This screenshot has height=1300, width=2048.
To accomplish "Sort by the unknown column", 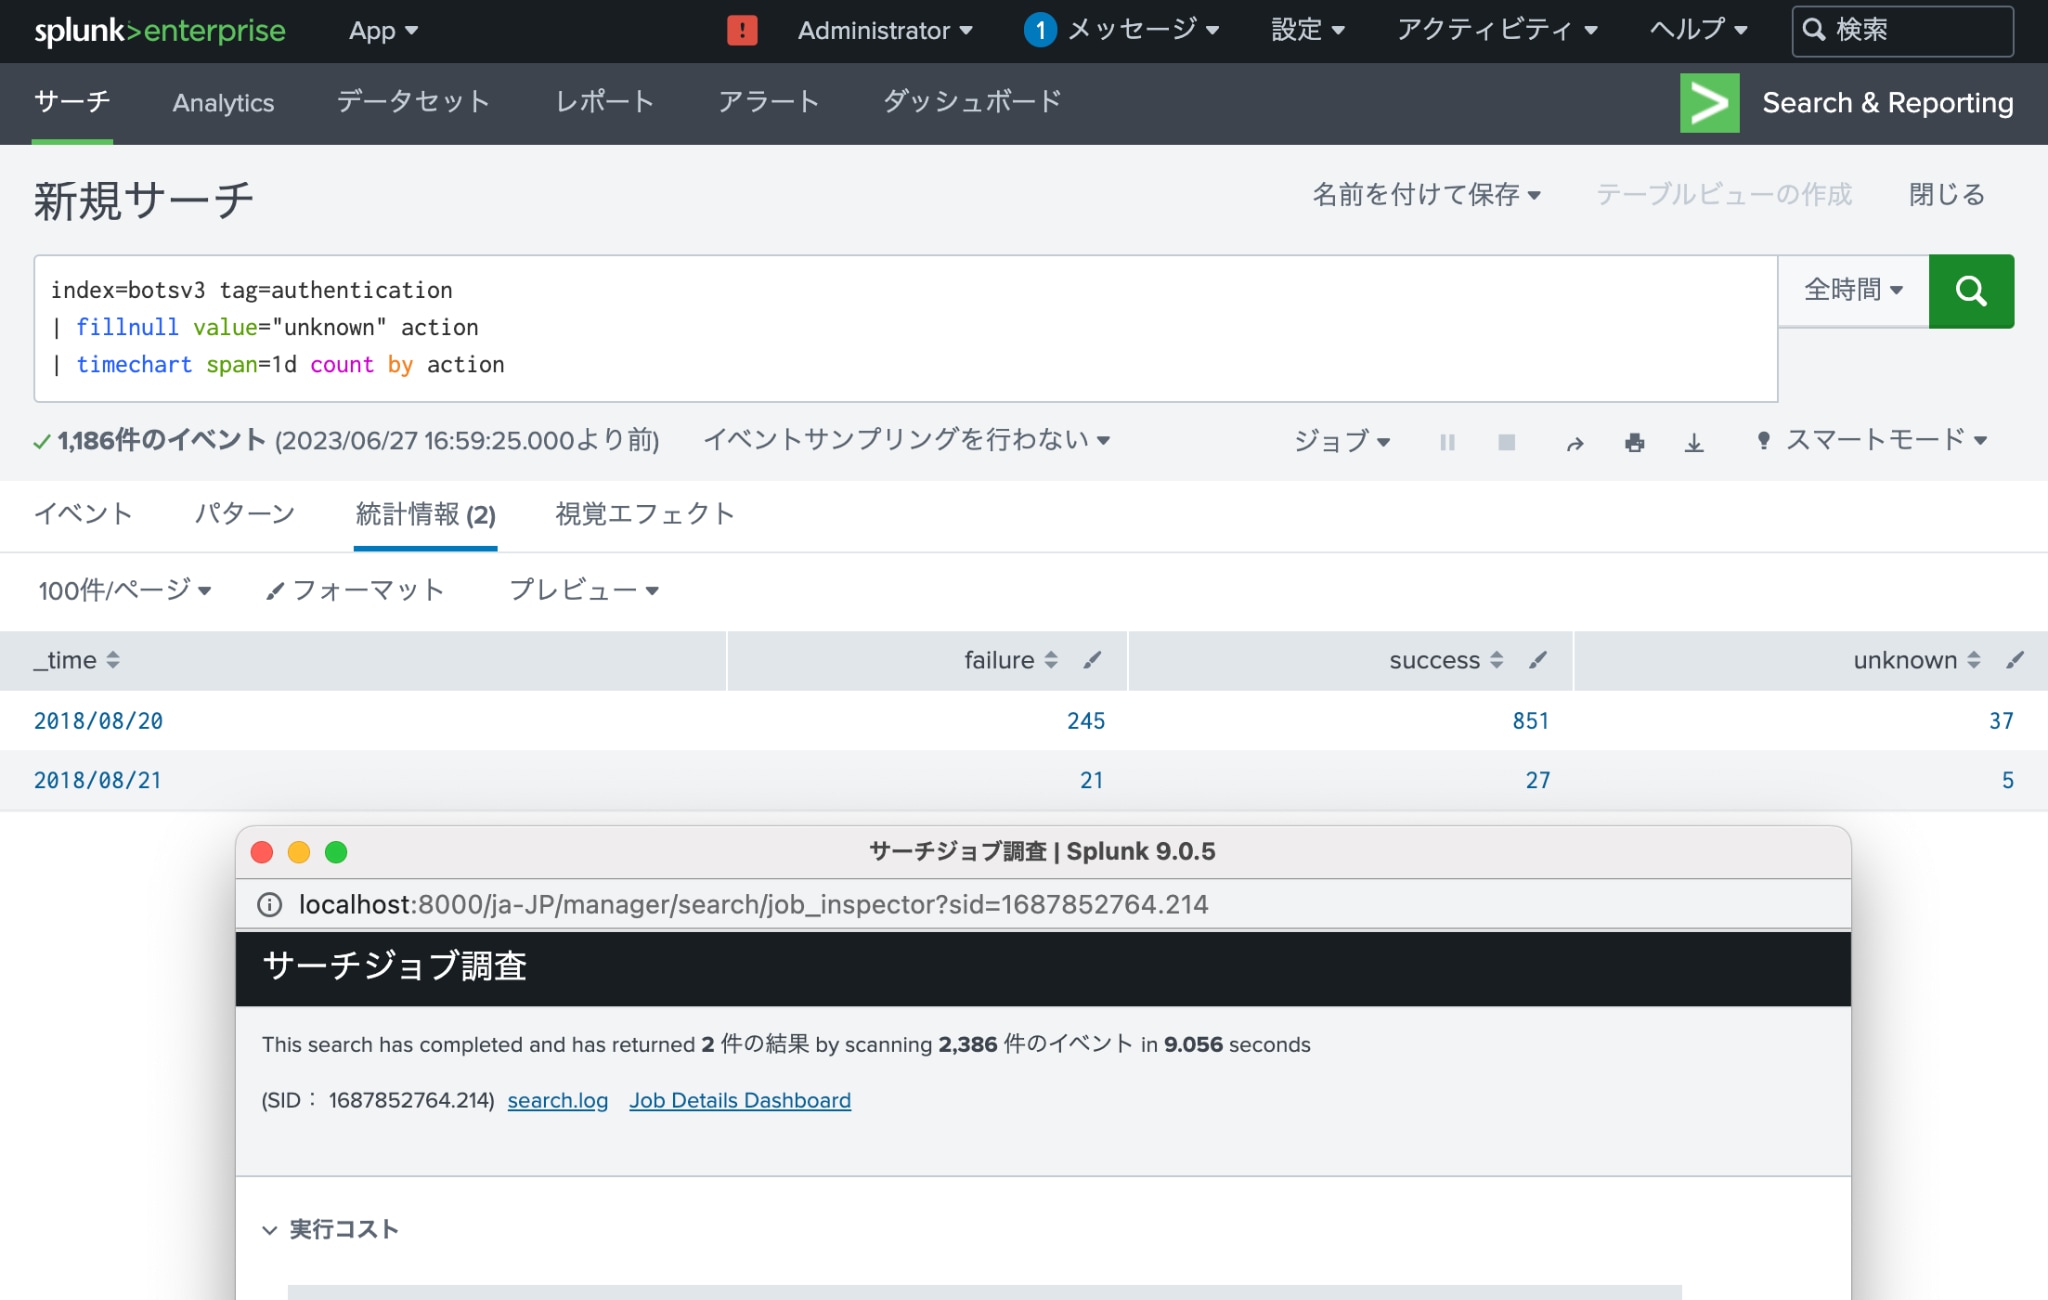I will click(1917, 660).
